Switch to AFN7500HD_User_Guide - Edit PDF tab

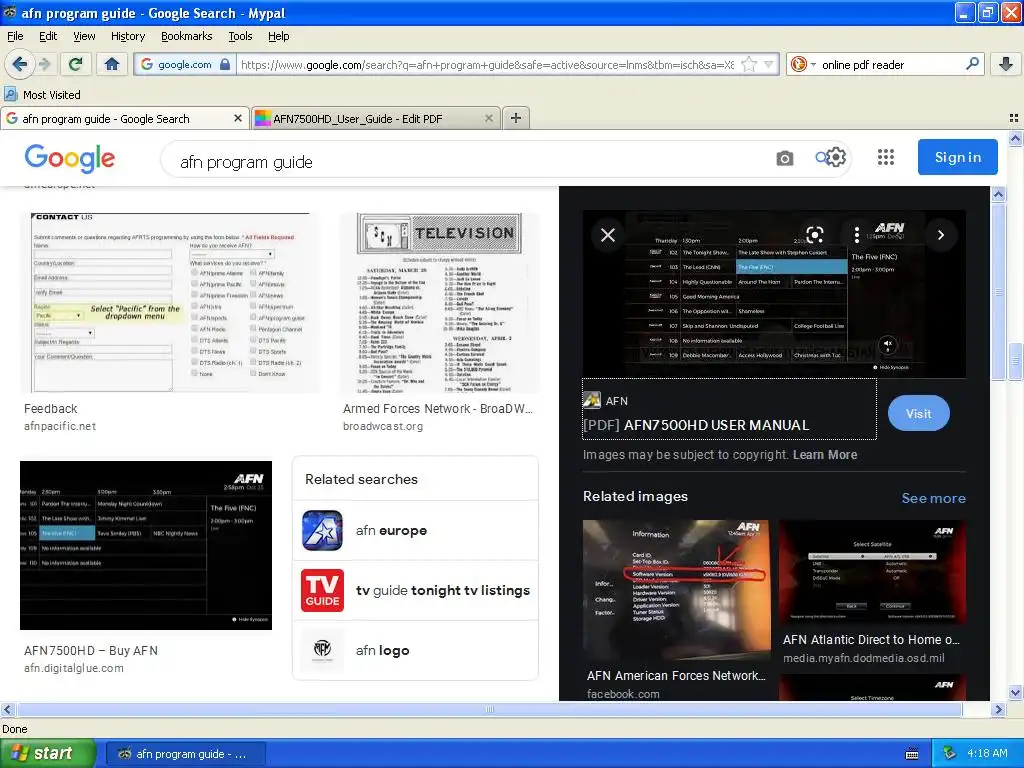click(376, 118)
